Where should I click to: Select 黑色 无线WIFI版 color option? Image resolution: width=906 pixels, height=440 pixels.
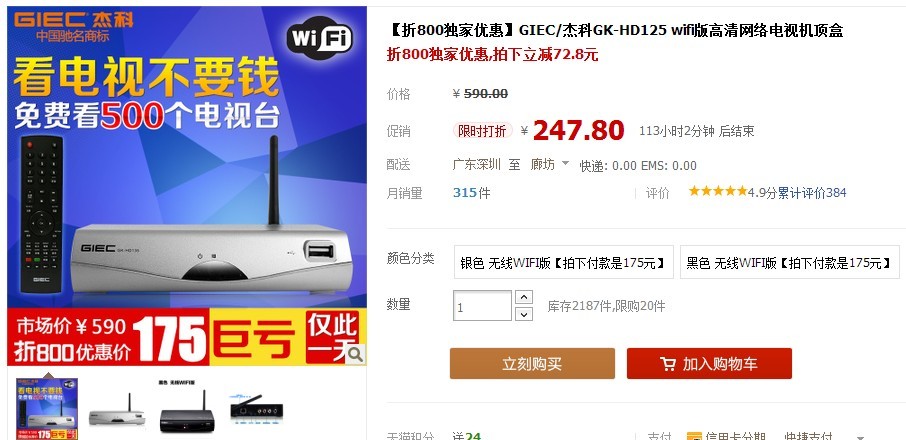789,262
